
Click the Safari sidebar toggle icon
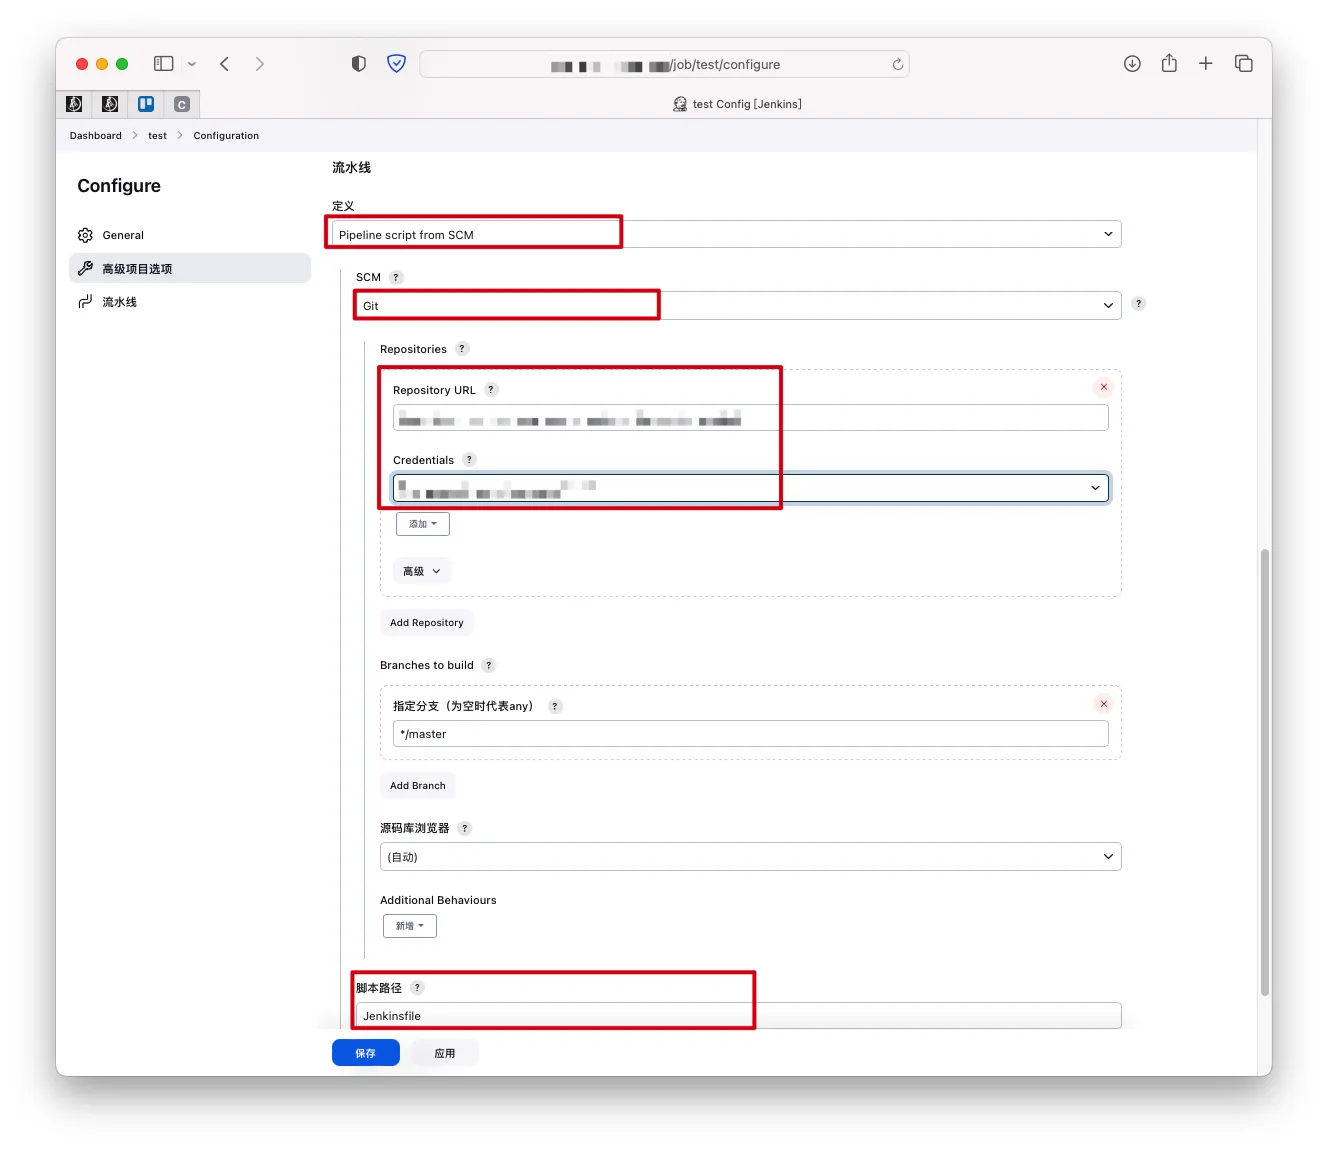(164, 64)
